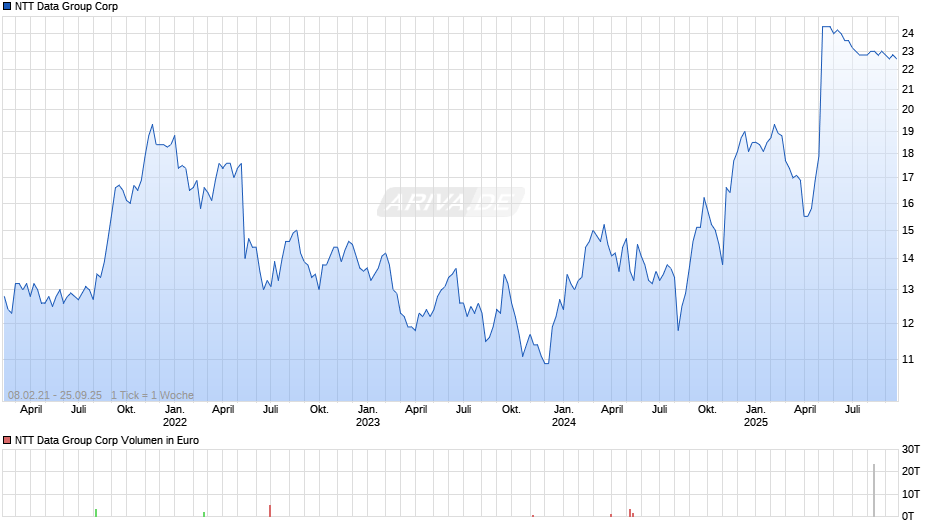The height and width of the screenshot is (526, 940).
Task: Click the '22' price axis label
Action: tap(908, 70)
